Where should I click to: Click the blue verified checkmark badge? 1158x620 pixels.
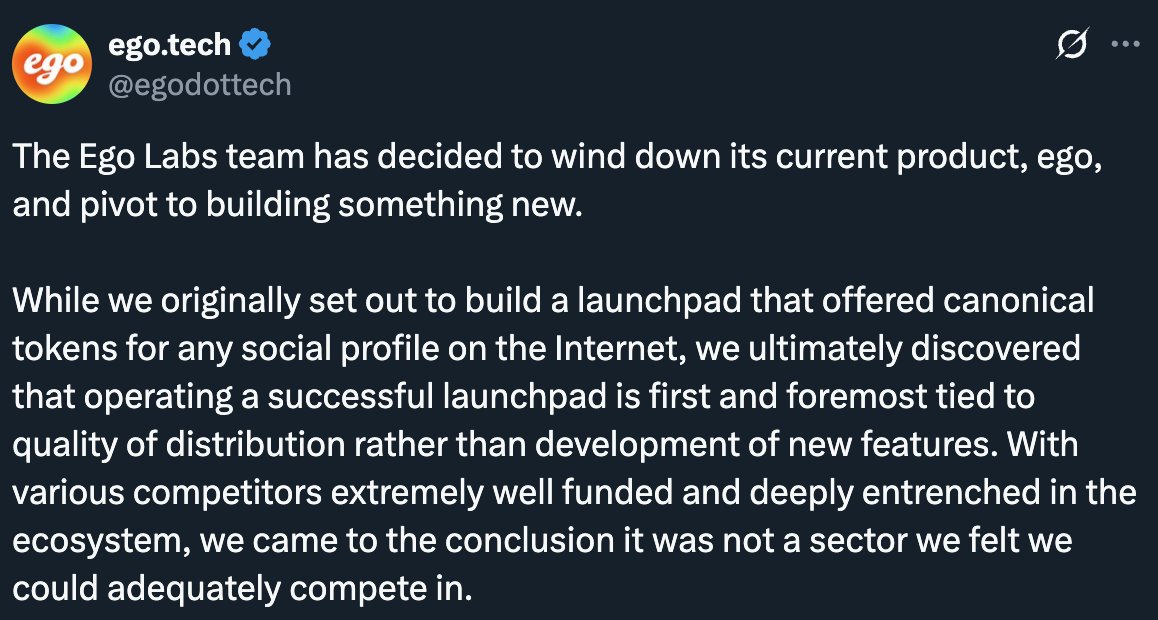(x=257, y=45)
